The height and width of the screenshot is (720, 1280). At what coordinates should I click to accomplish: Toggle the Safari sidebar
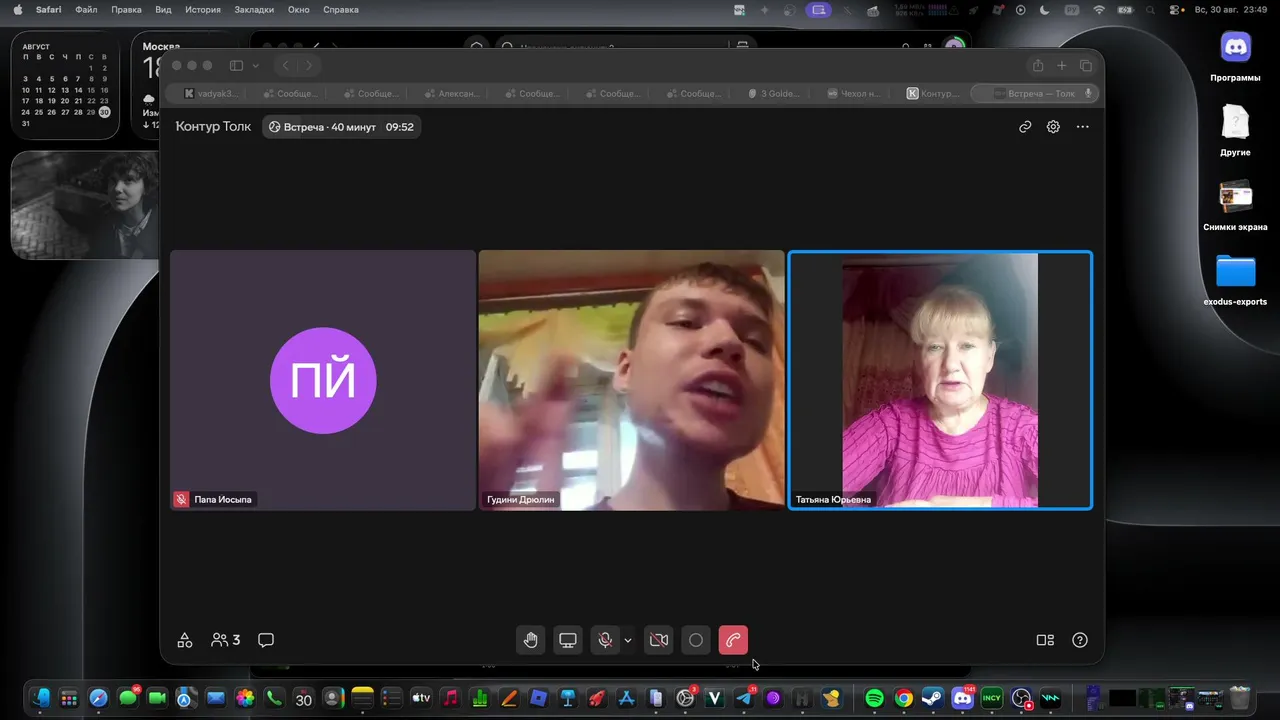point(236,66)
